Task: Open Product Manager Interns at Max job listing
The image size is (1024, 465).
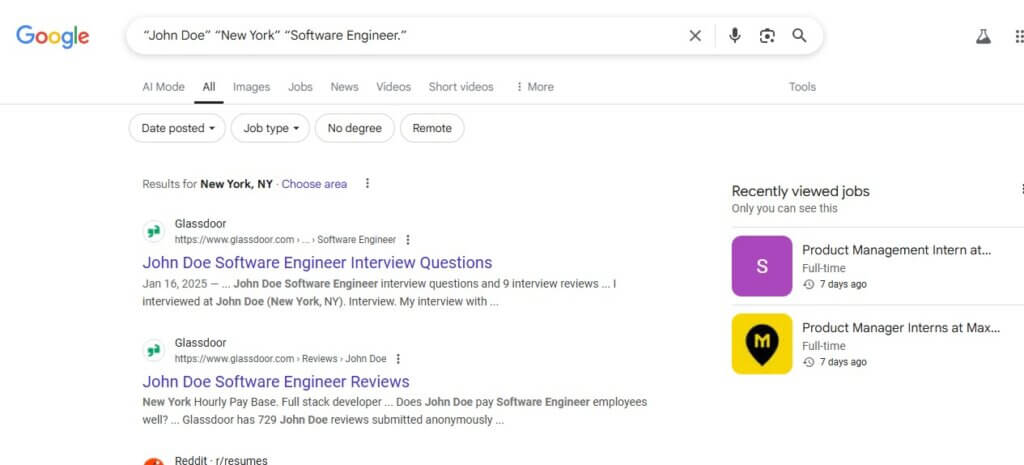Action: click(x=901, y=328)
